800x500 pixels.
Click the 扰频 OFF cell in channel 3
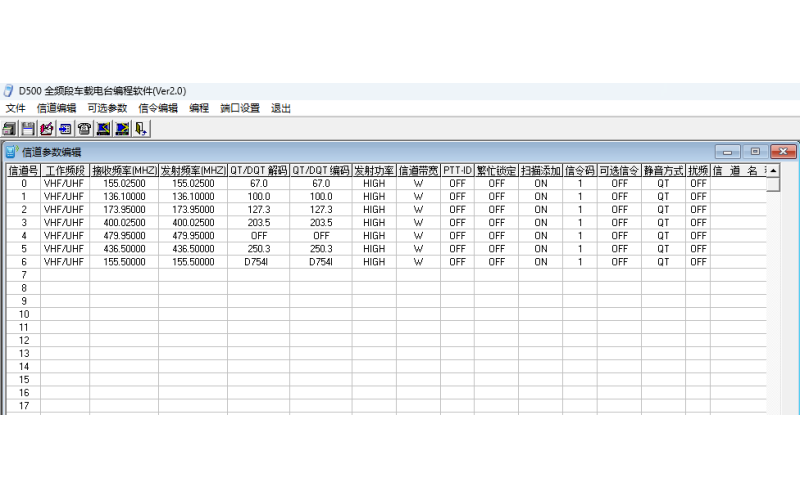click(698, 222)
